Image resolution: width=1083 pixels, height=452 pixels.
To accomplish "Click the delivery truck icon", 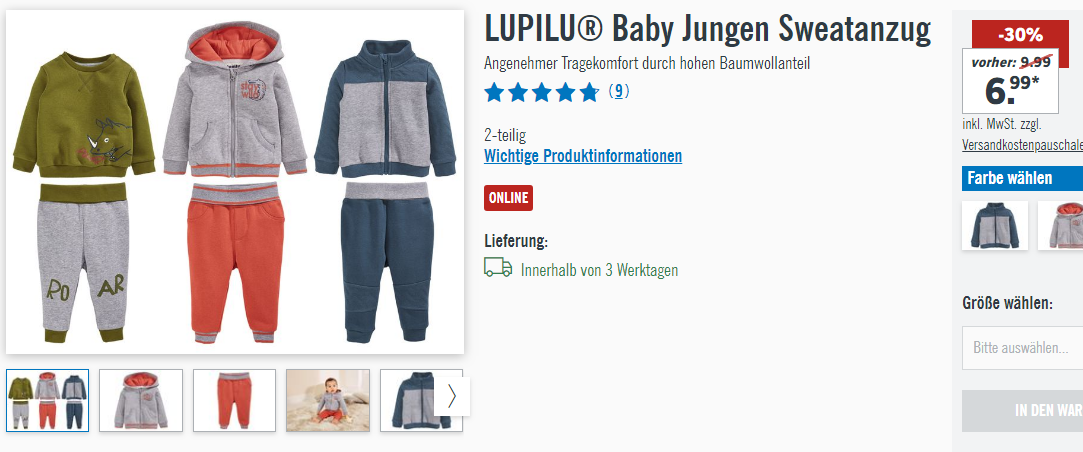I will pyautogui.click(x=498, y=268).
